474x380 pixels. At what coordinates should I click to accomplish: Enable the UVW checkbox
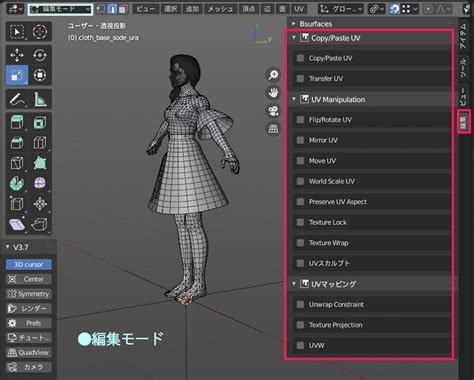300,345
